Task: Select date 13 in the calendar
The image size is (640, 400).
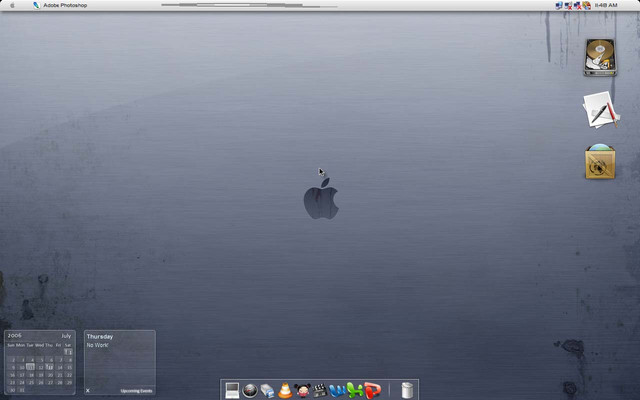Action: click(49, 367)
